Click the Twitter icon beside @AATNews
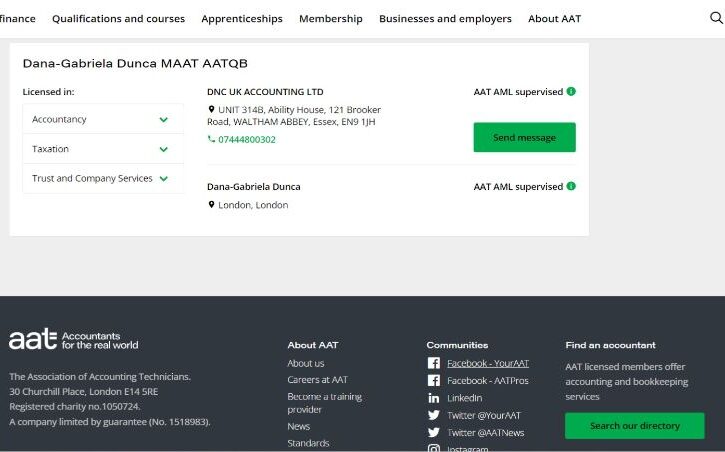Screen dimensions: 725x452 (434, 433)
